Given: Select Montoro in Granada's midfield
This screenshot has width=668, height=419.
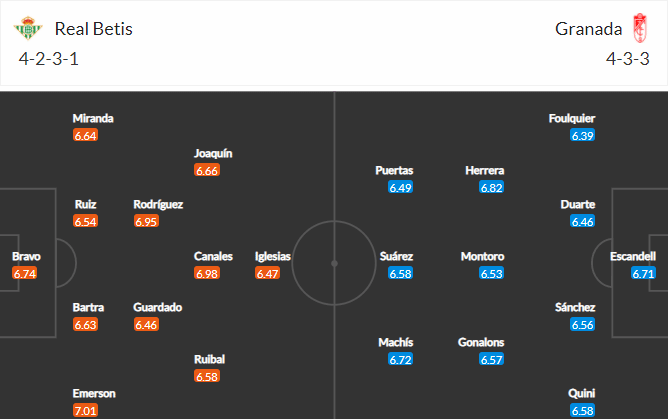Looking at the screenshot, I should tap(482, 256).
